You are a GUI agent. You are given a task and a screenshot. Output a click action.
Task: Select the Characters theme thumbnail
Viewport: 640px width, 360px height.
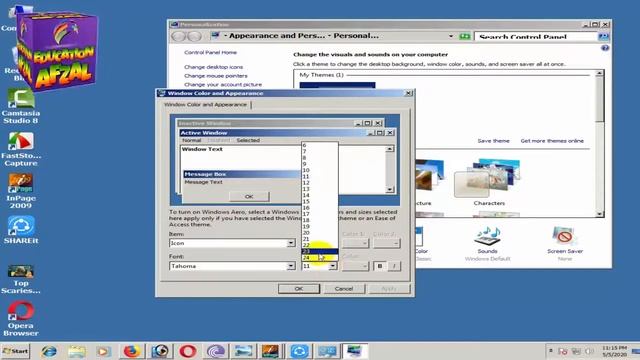(489, 182)
